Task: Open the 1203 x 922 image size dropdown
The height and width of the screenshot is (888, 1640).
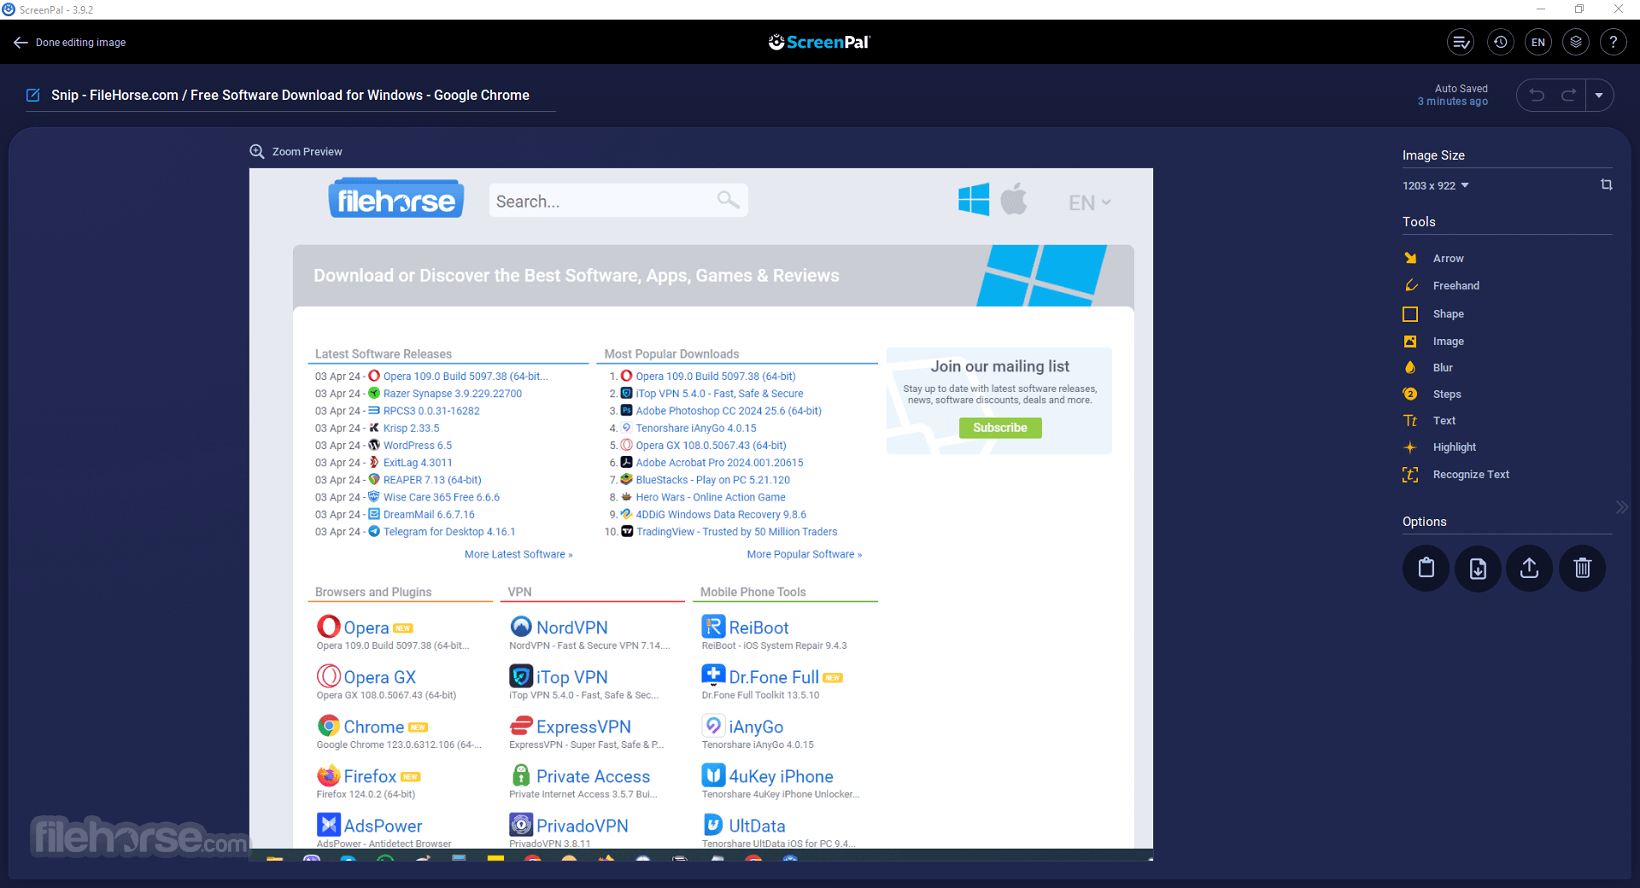Action: pos(1436,186)
